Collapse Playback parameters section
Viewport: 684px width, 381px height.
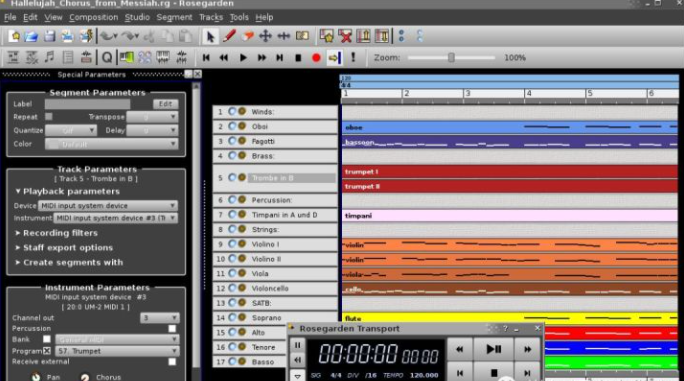(x=67, y=191)
